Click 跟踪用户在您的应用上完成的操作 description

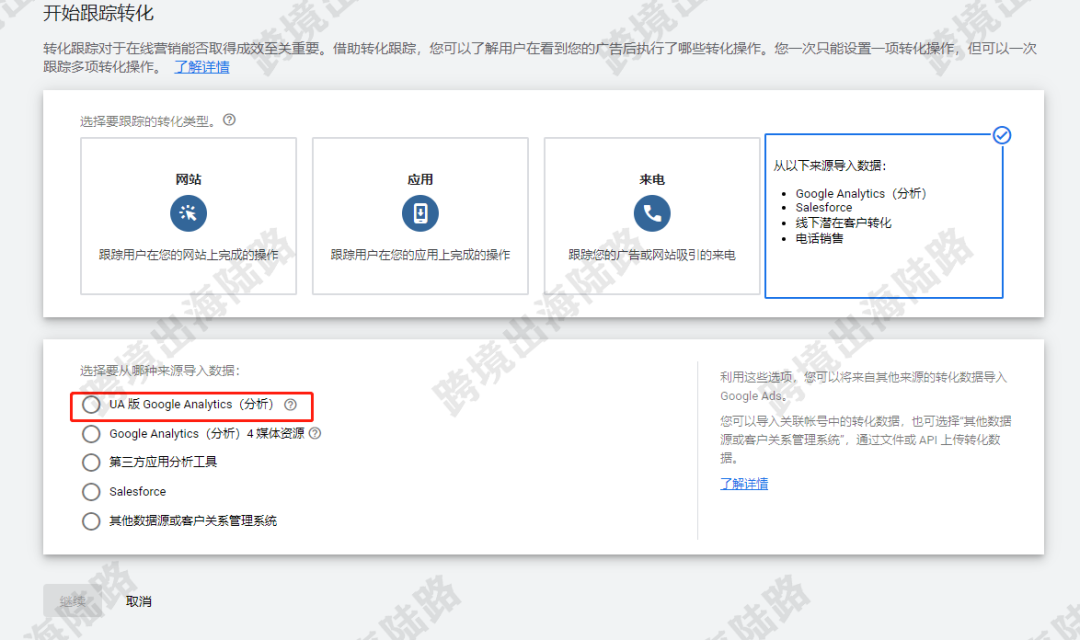tap(420, 255)
